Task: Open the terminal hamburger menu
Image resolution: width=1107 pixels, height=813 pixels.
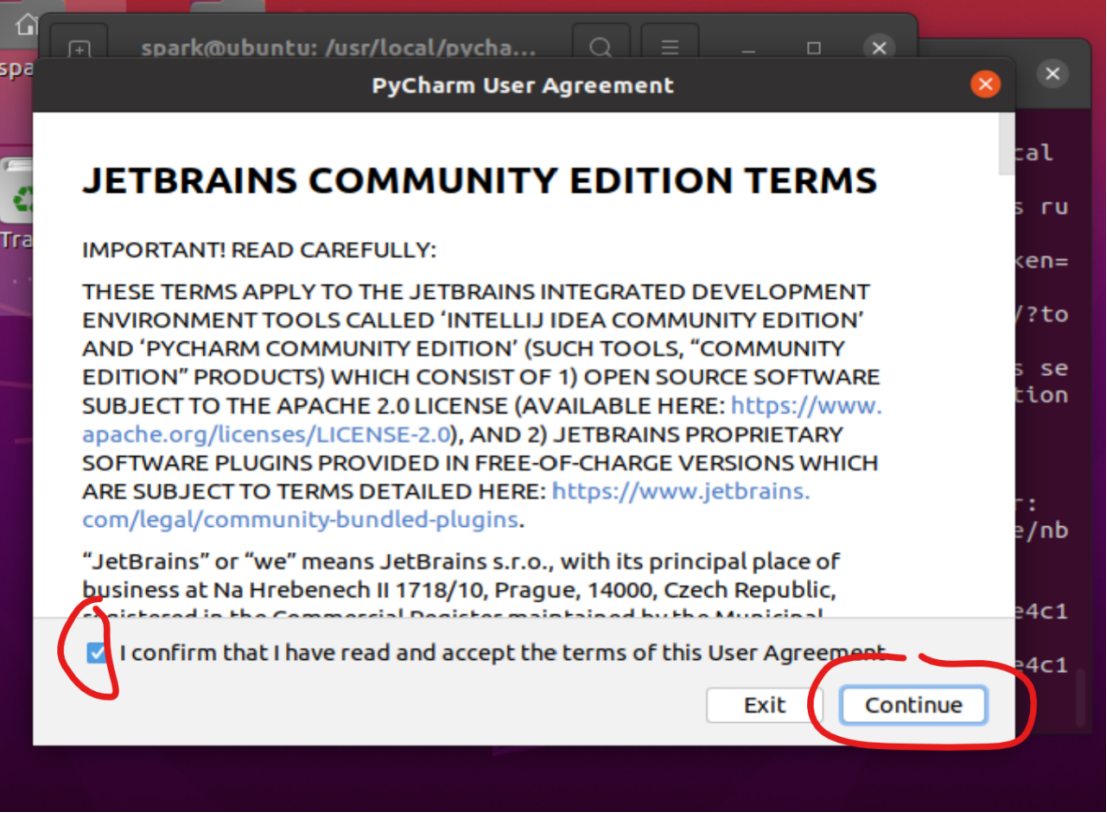Action: (x=670, y=48)
